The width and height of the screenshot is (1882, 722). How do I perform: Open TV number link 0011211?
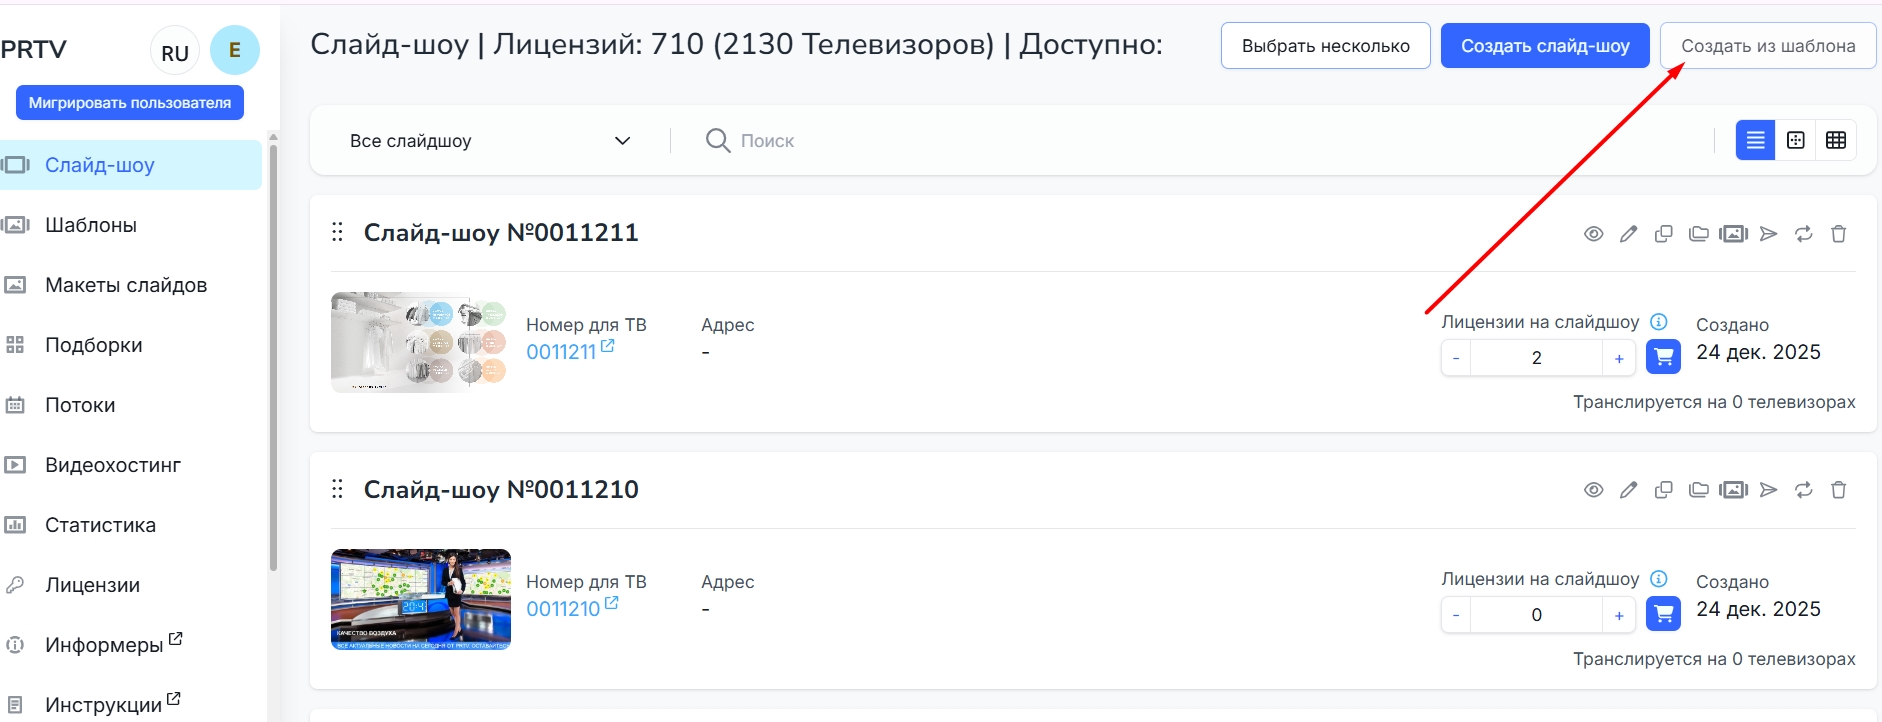[562, 352]
